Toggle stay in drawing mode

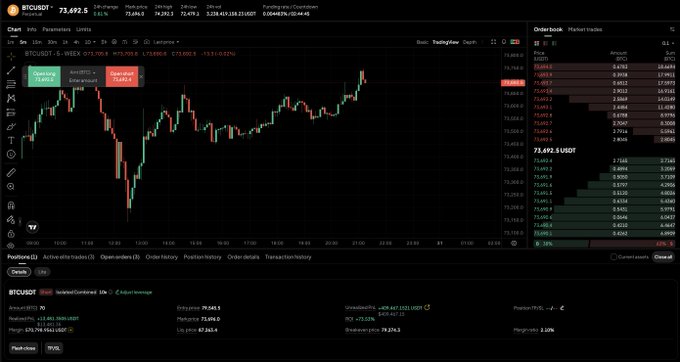tap(11, 219)
